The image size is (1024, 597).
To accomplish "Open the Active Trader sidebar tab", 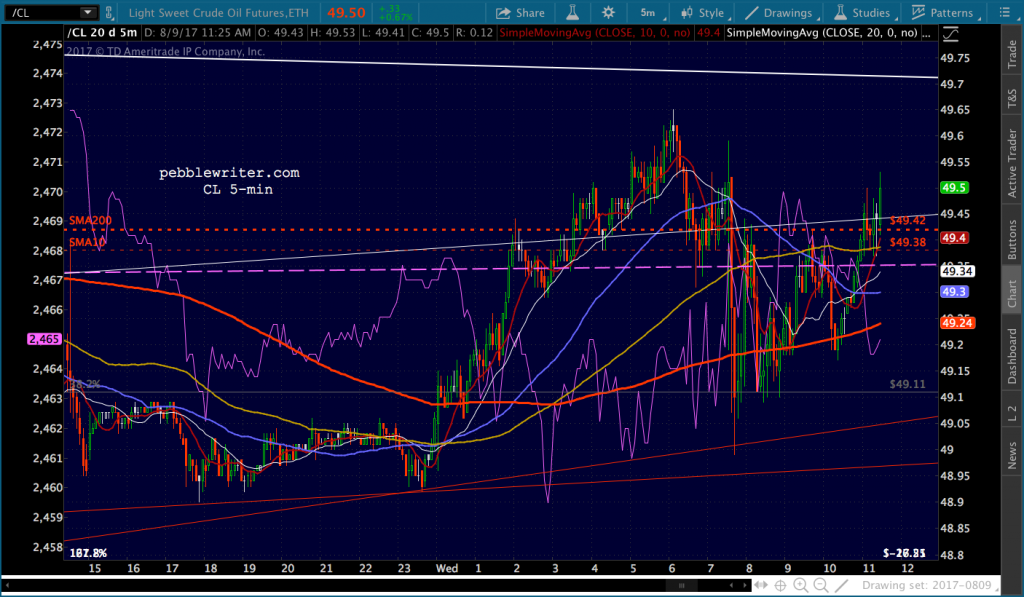I will pyautogui.click(x=1011, y=165).
